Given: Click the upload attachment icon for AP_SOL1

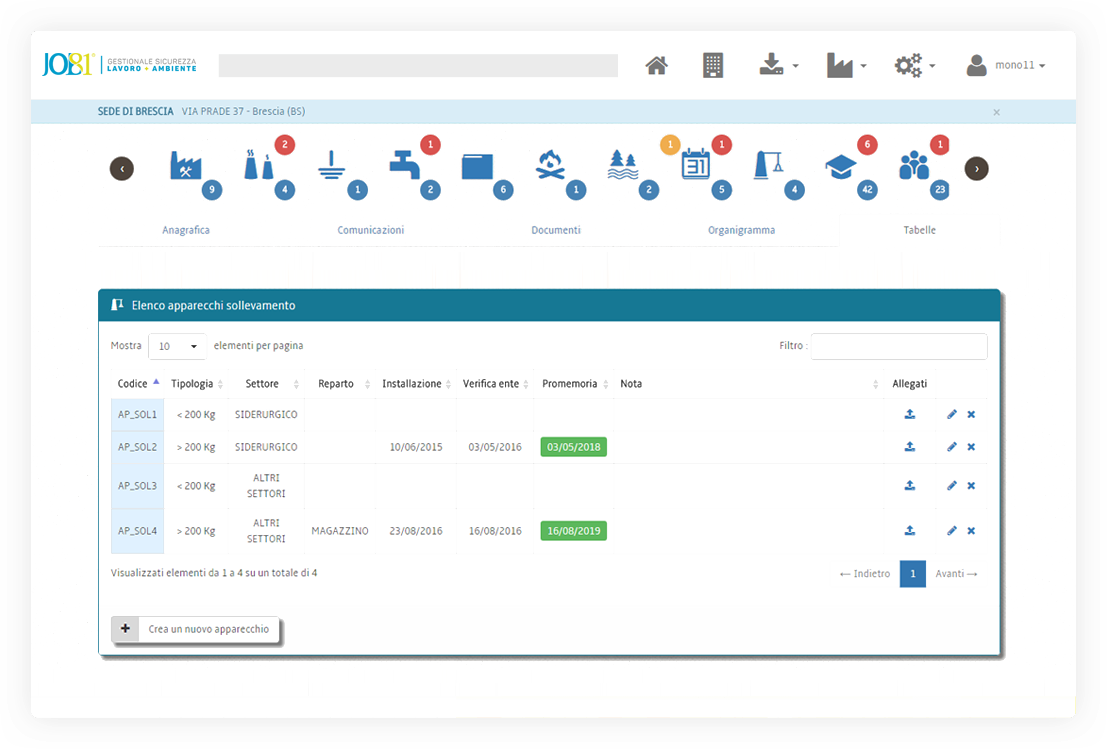Looking at the screenshot, I should [909, 413].
